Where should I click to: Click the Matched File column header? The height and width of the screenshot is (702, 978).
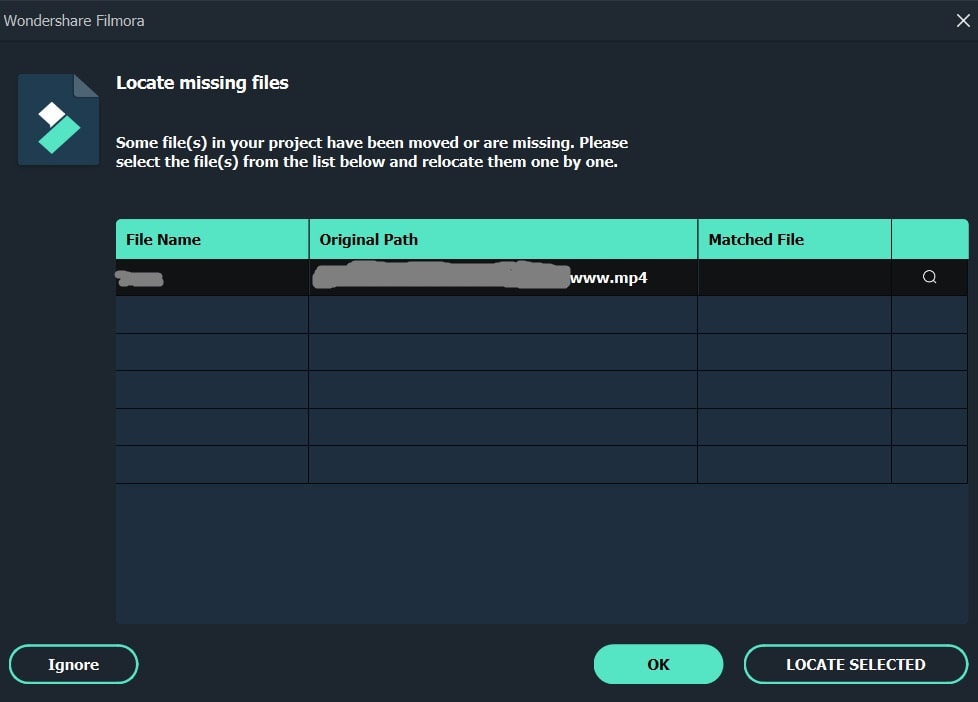(x=794, y=240)
